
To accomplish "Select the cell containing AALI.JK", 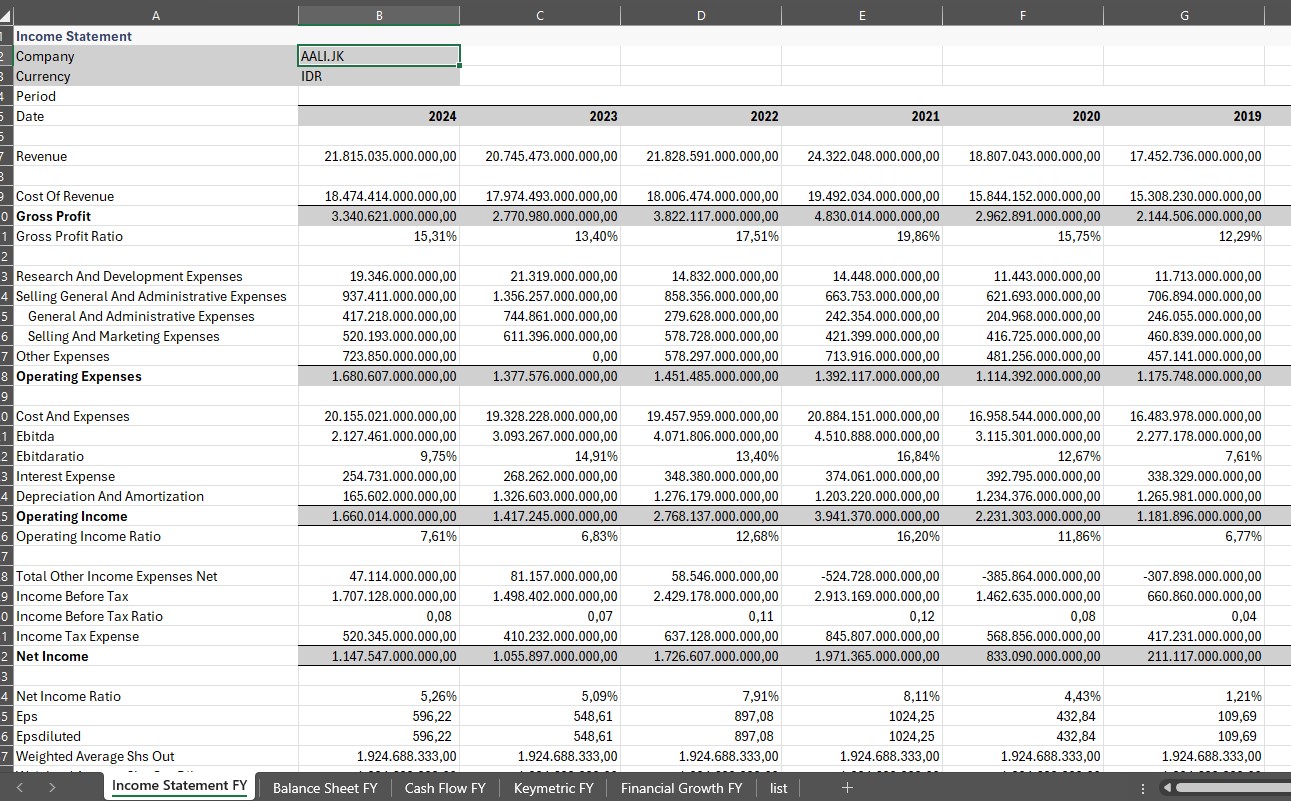I will 379,56.
